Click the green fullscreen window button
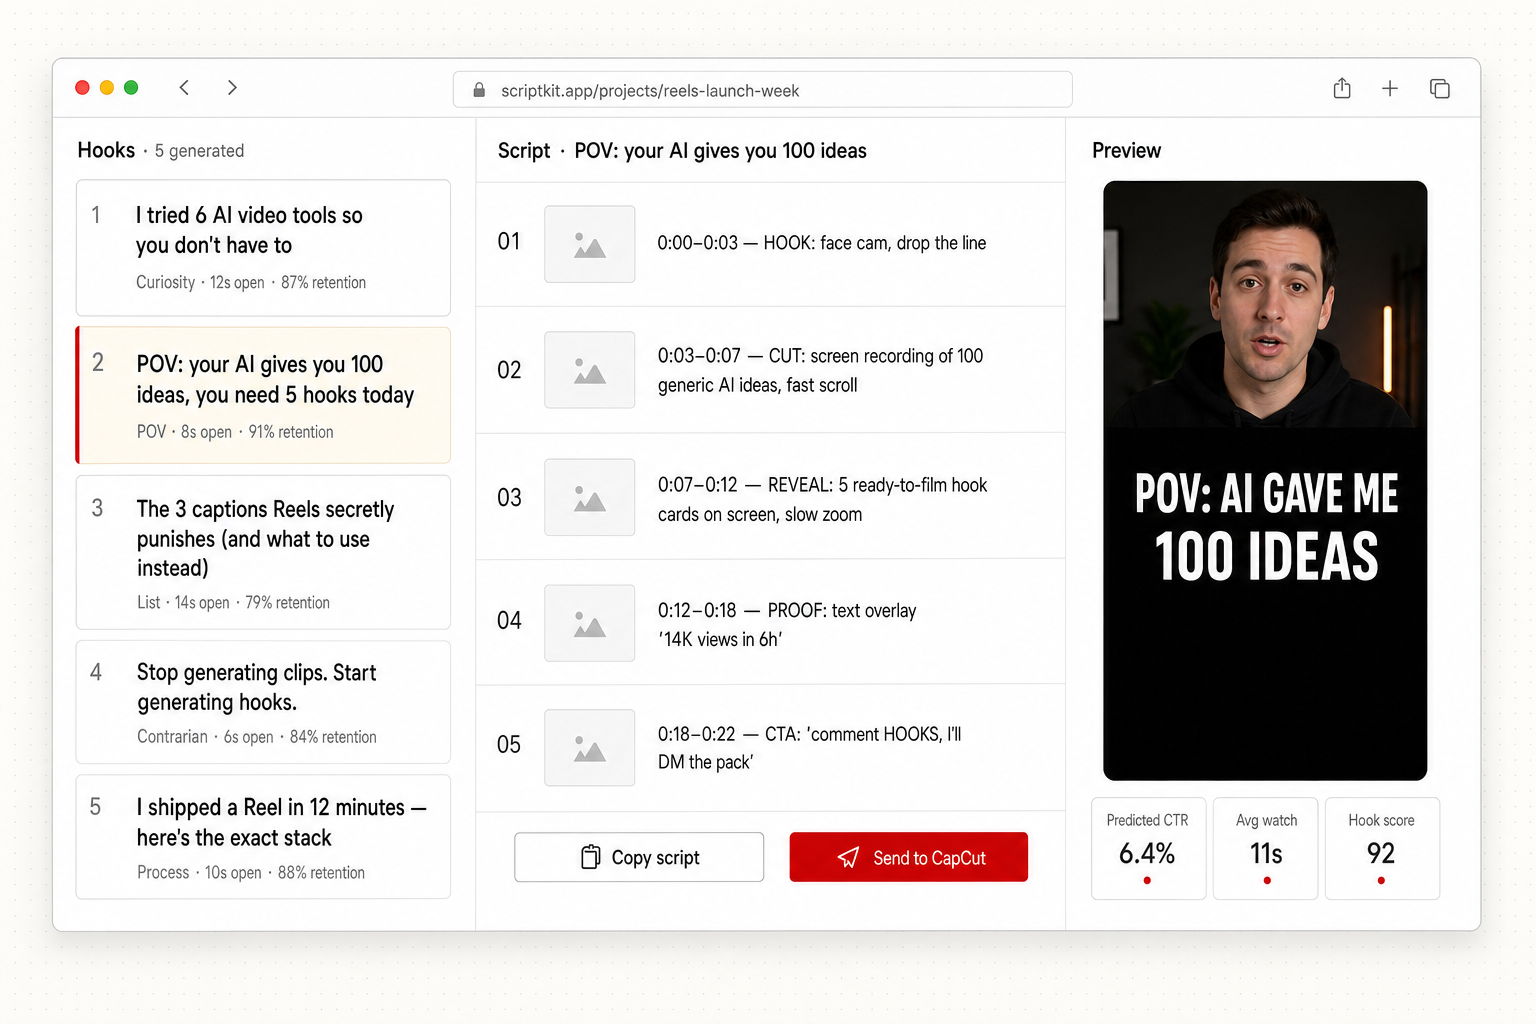This screenshot has height=1024, width=1536. pyautogui.click(x=131, y=88)
